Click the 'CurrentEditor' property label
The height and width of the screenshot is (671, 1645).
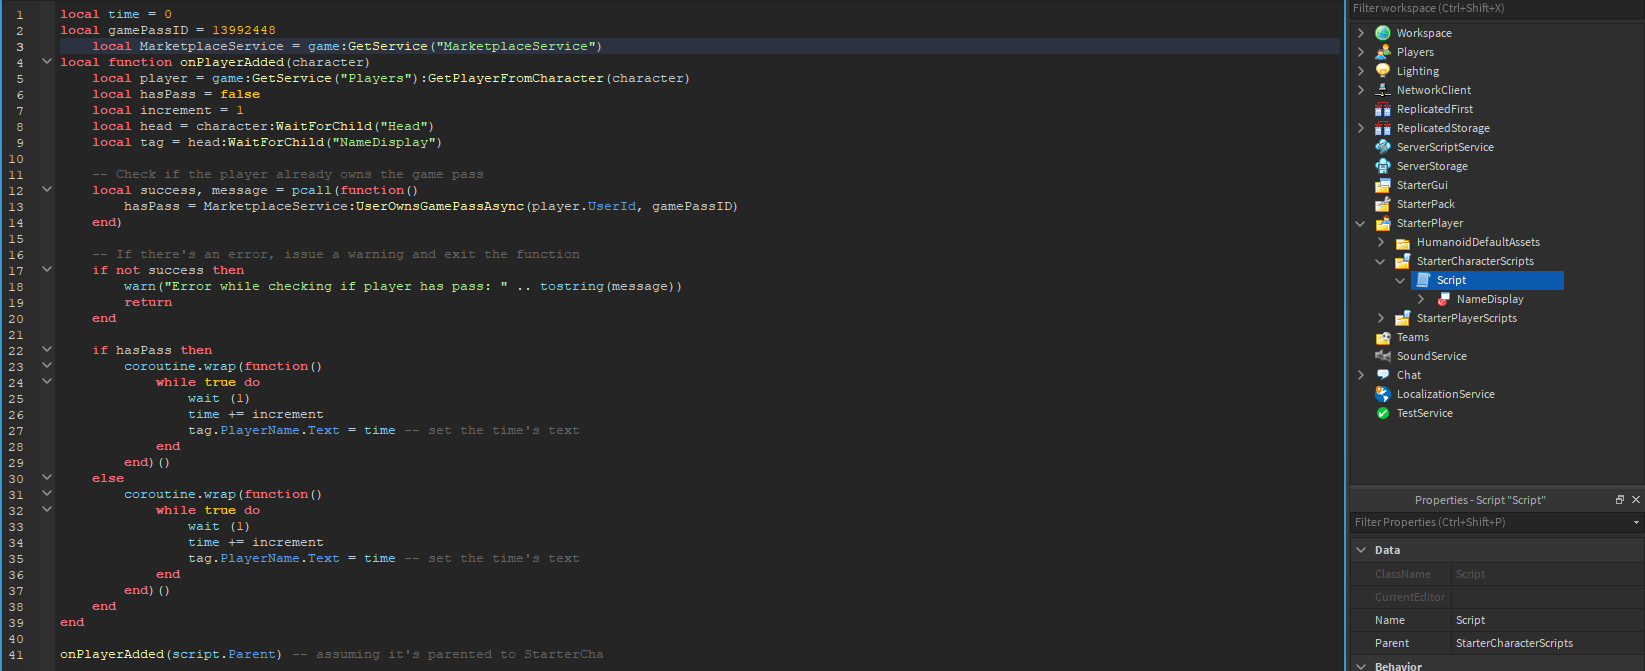(1410, 597)
